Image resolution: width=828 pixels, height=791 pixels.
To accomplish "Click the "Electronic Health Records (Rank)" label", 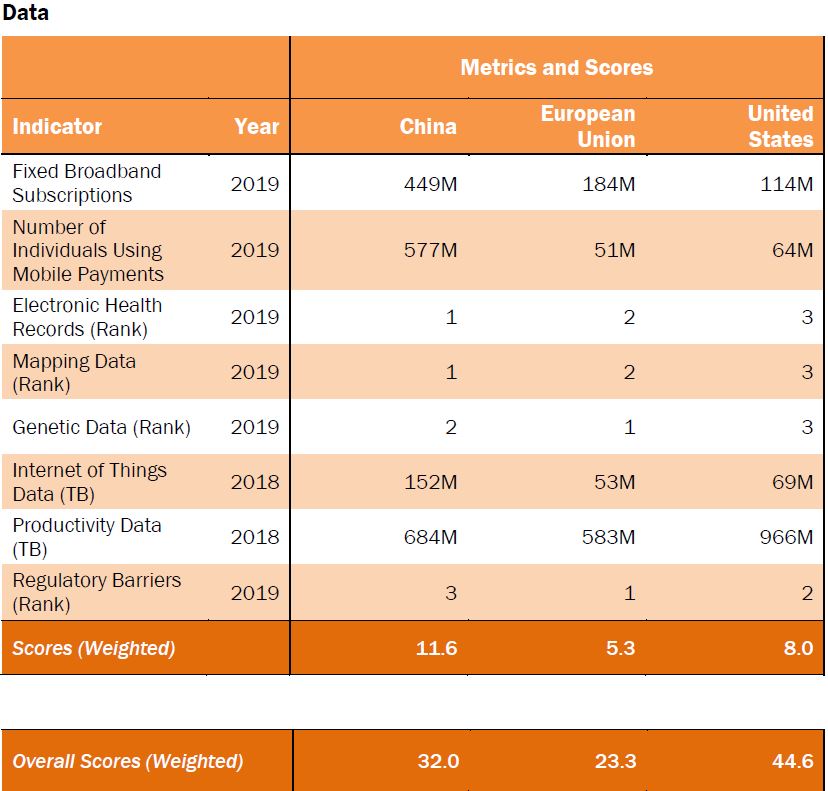I will pos(87,317).
